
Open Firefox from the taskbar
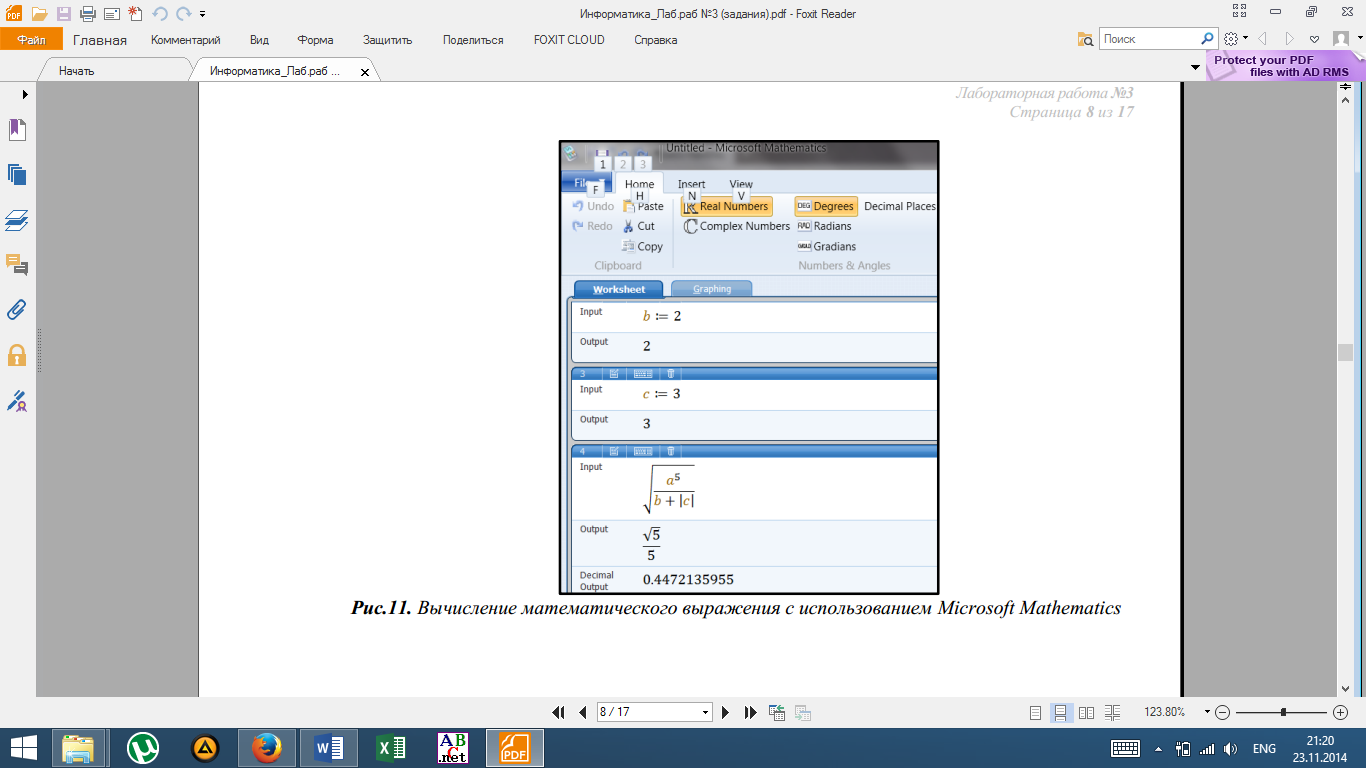coord(266,748)
